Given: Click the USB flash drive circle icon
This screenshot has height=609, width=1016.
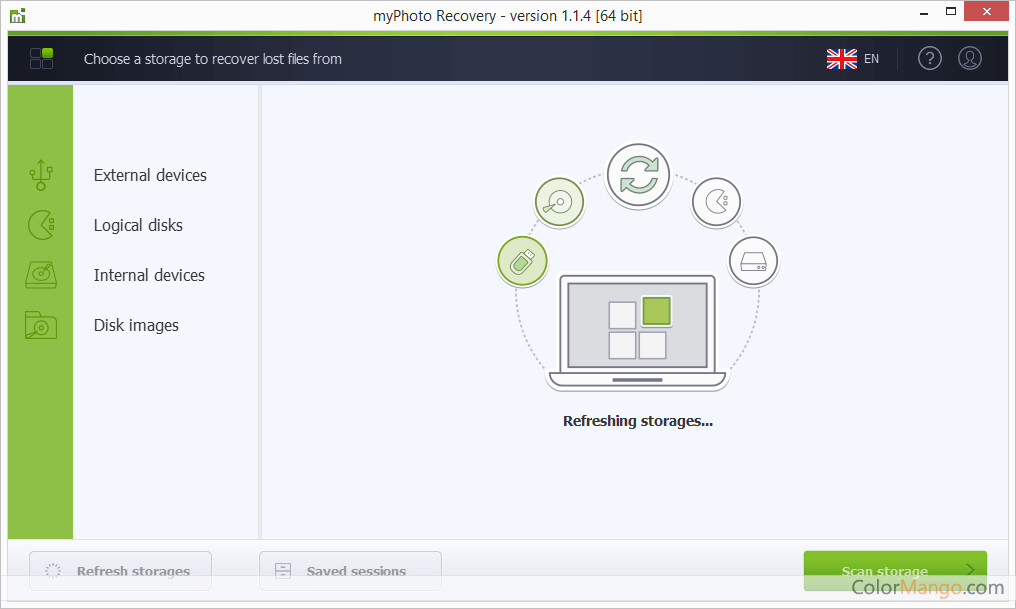Looking at the screenshot, I should (522, 262).
